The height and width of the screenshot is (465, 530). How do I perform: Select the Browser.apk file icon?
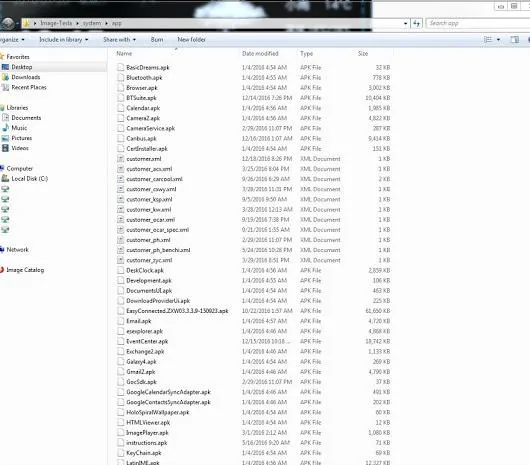pyautogui.click(x=120, y=88)
